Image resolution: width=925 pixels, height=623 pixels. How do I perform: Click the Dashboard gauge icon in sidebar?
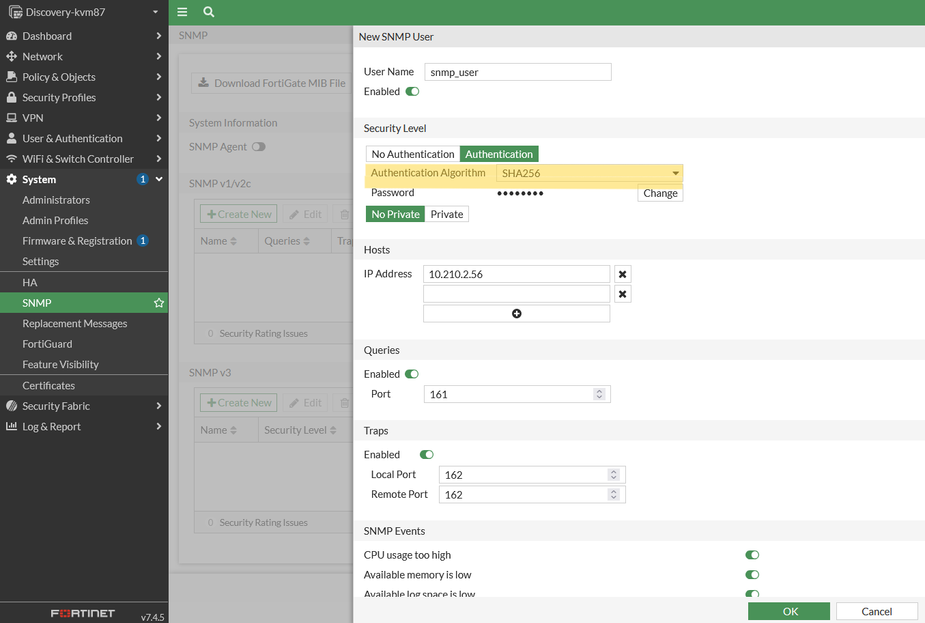click(12, 36)
